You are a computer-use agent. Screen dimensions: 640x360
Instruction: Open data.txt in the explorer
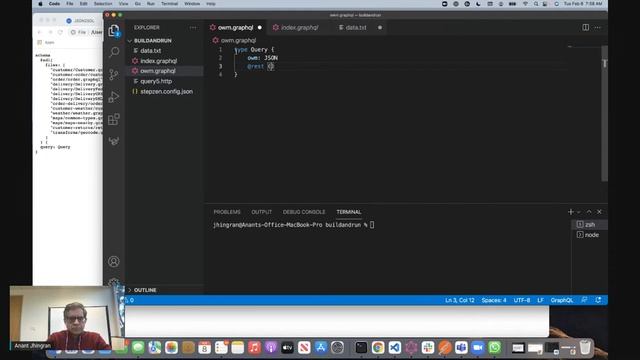[151, 51]
